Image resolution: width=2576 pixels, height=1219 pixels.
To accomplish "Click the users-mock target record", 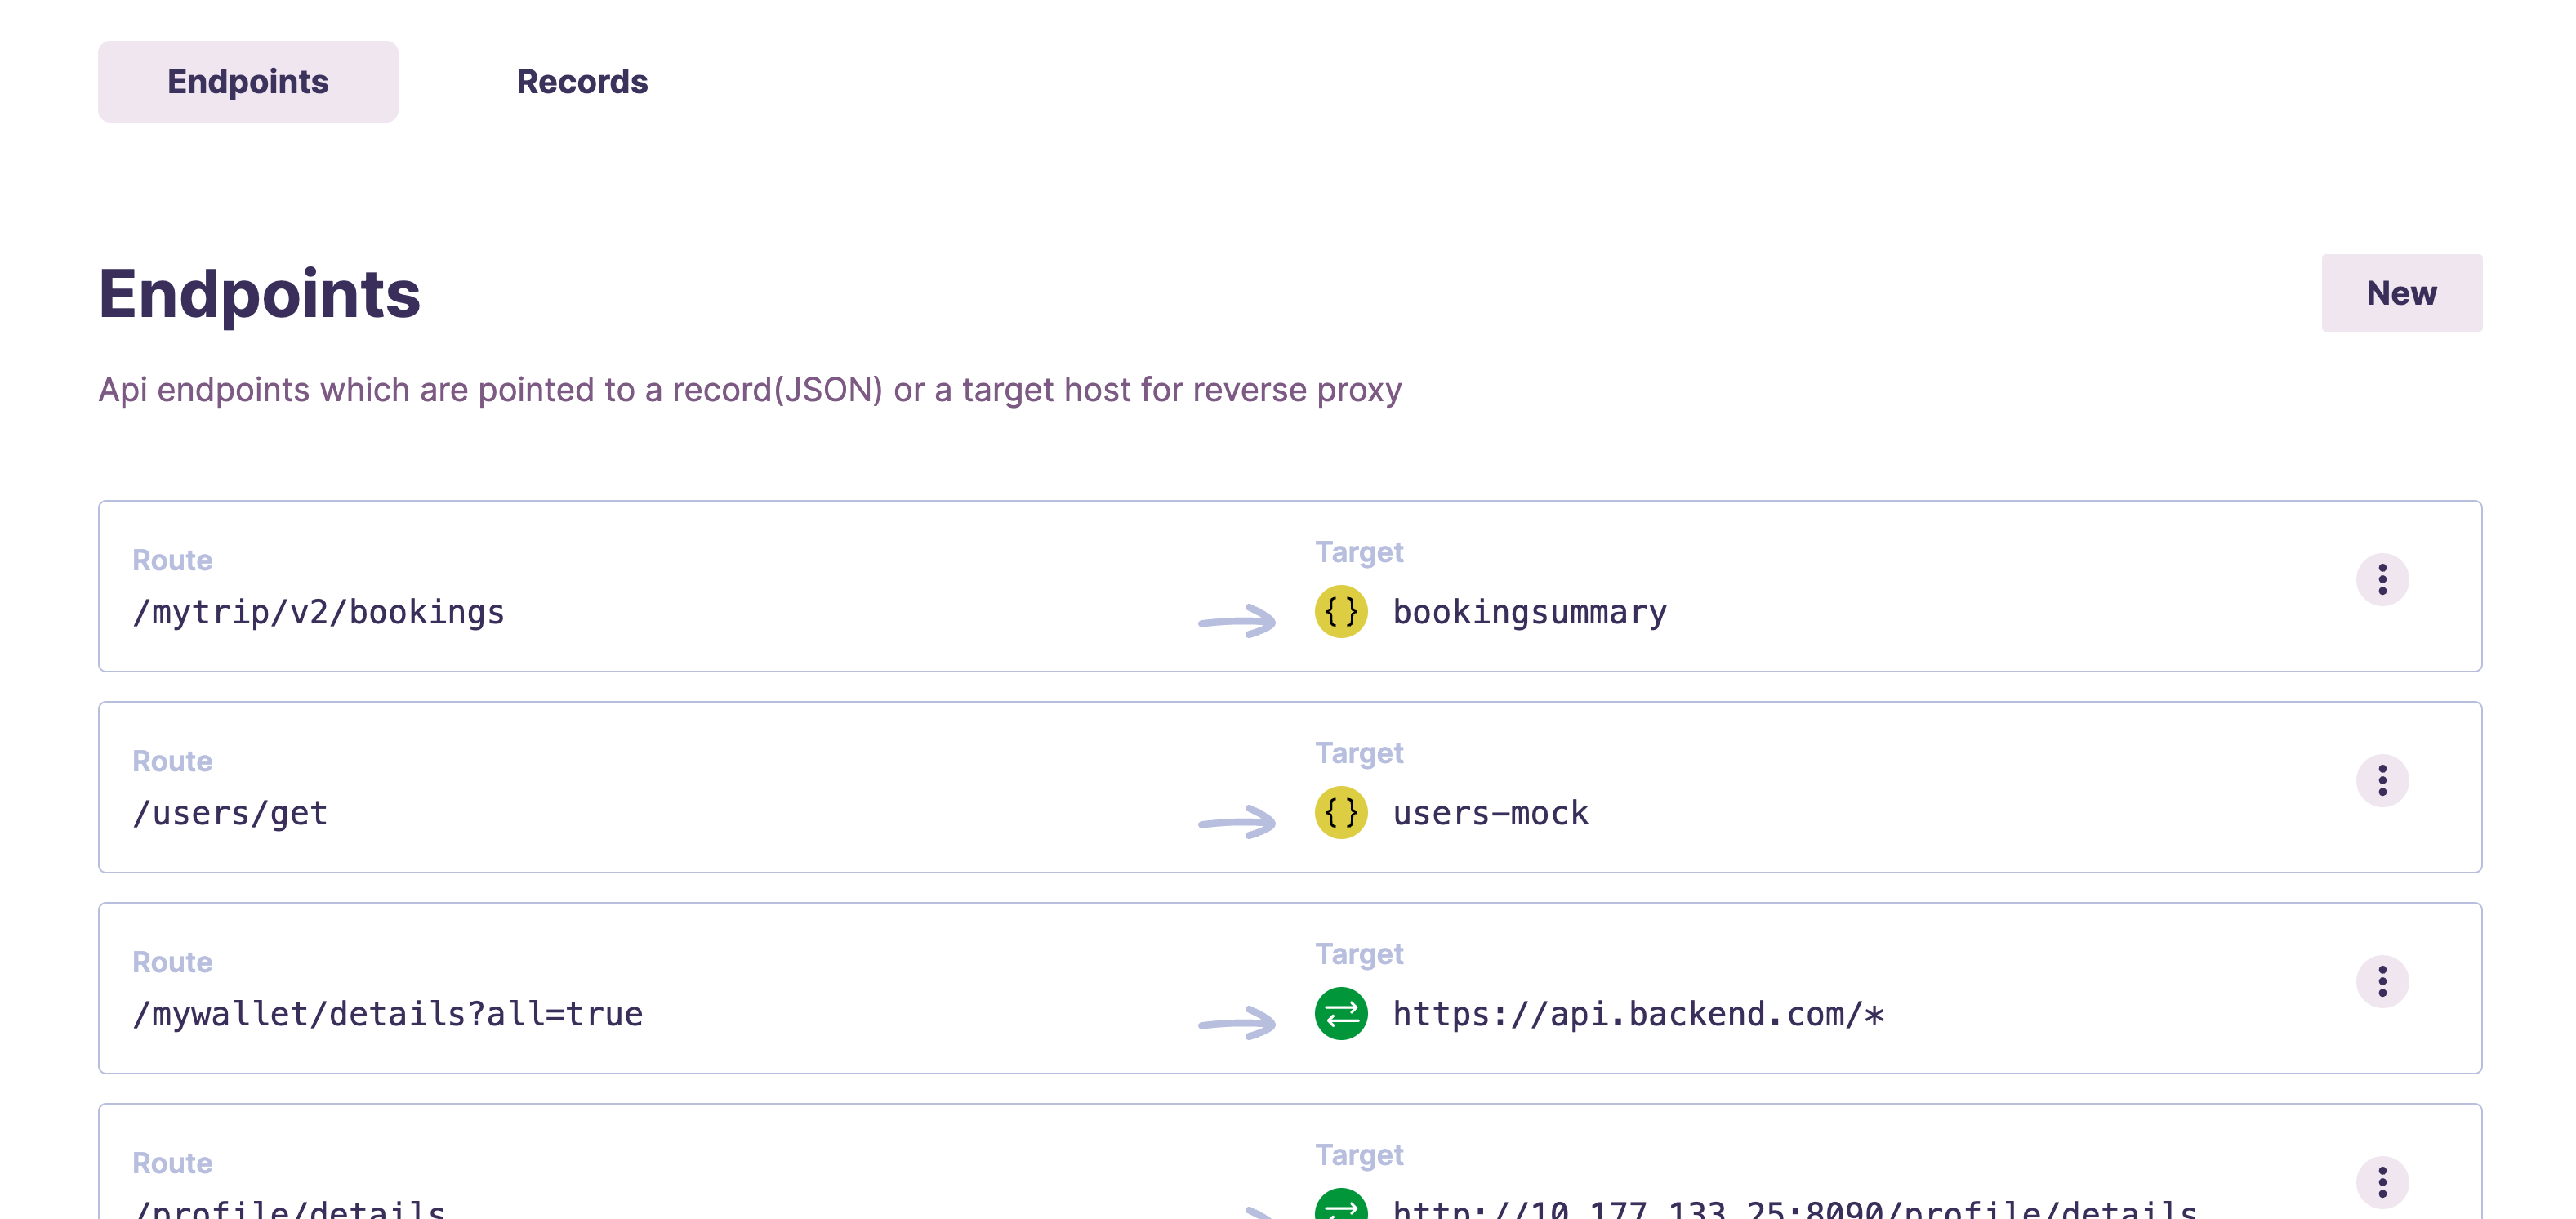I will pos(1490,813).
